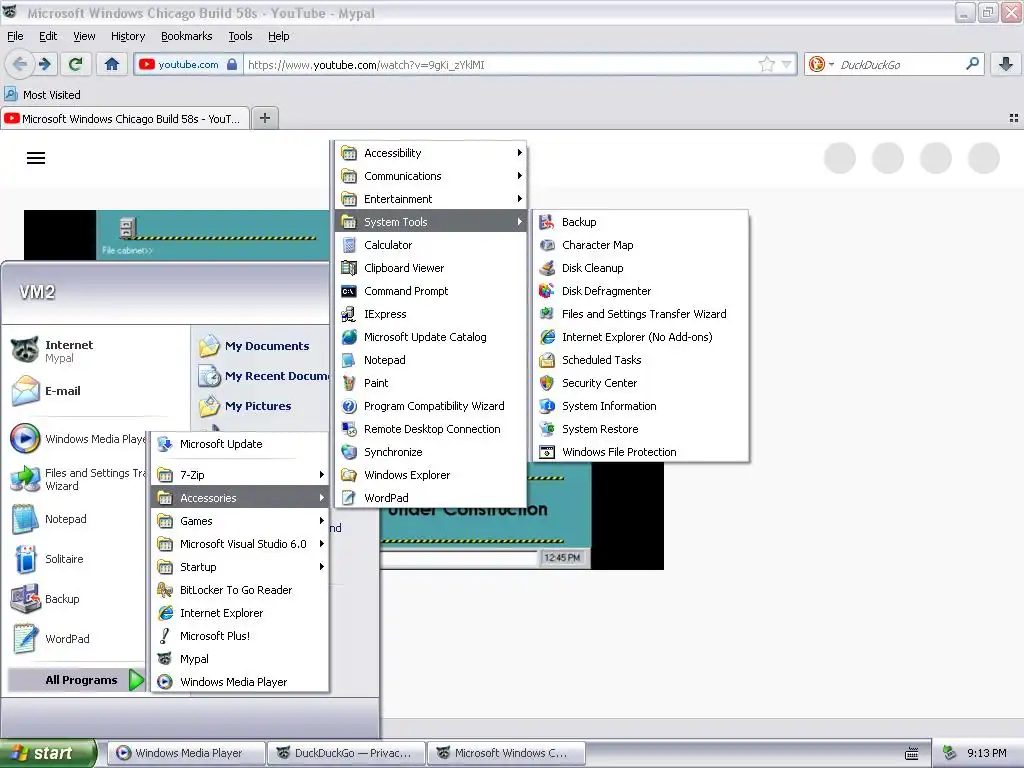Open the Tools menu
Screen dimensions: 1024x768
click(240, 36)
